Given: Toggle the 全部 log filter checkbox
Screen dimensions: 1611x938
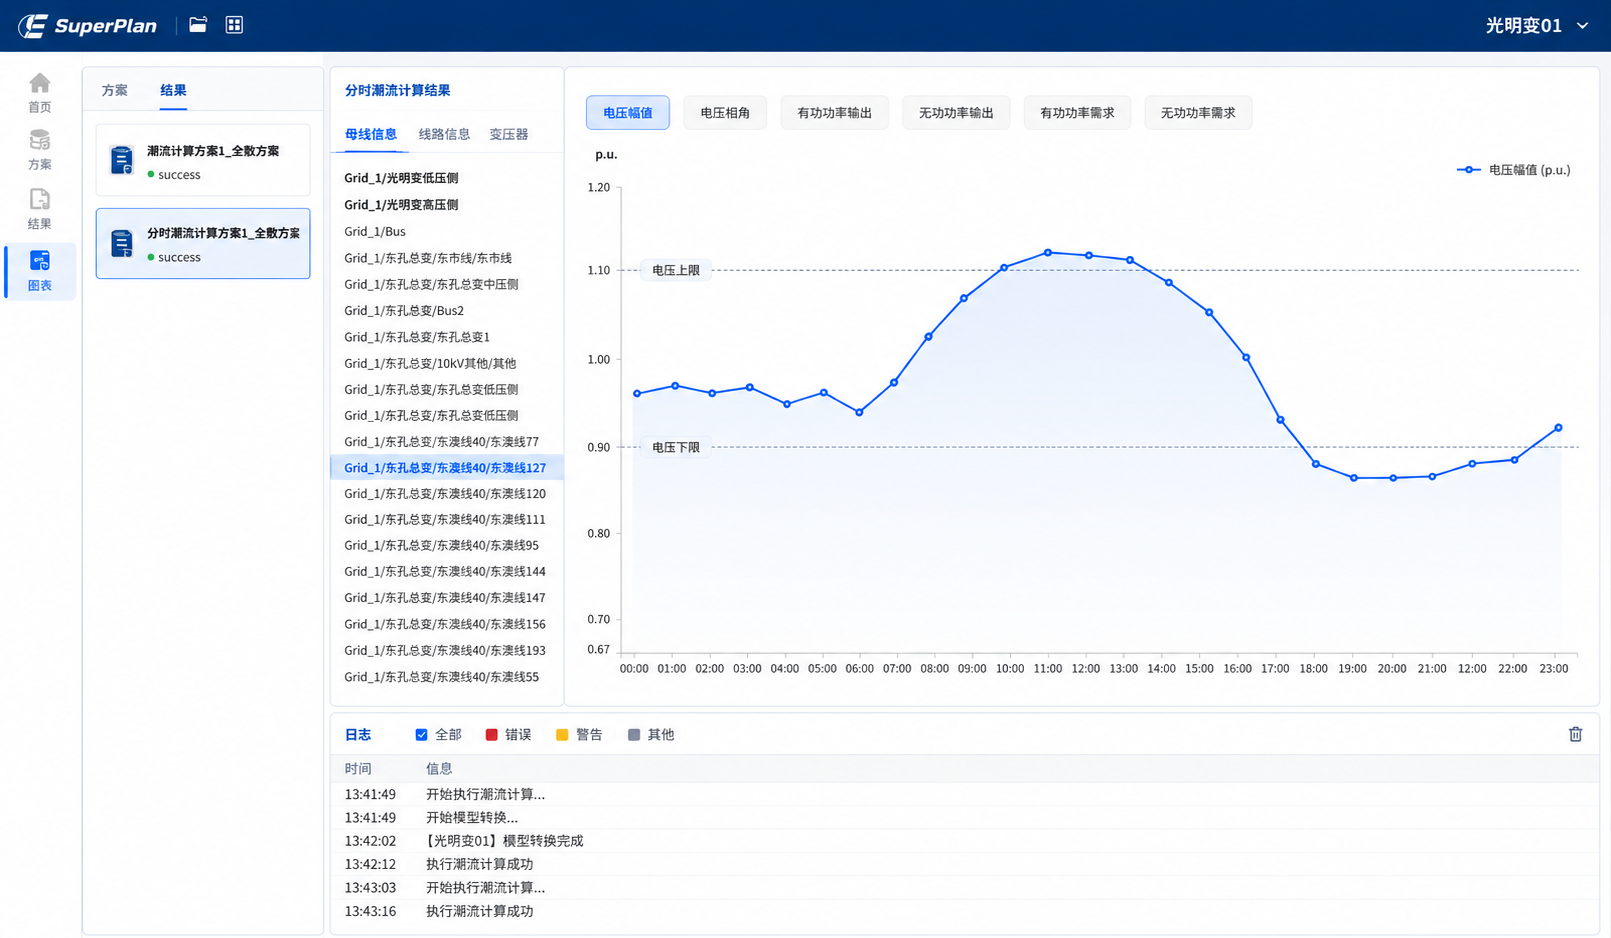Looking at the screenshot, I should [x=421, y=735].
